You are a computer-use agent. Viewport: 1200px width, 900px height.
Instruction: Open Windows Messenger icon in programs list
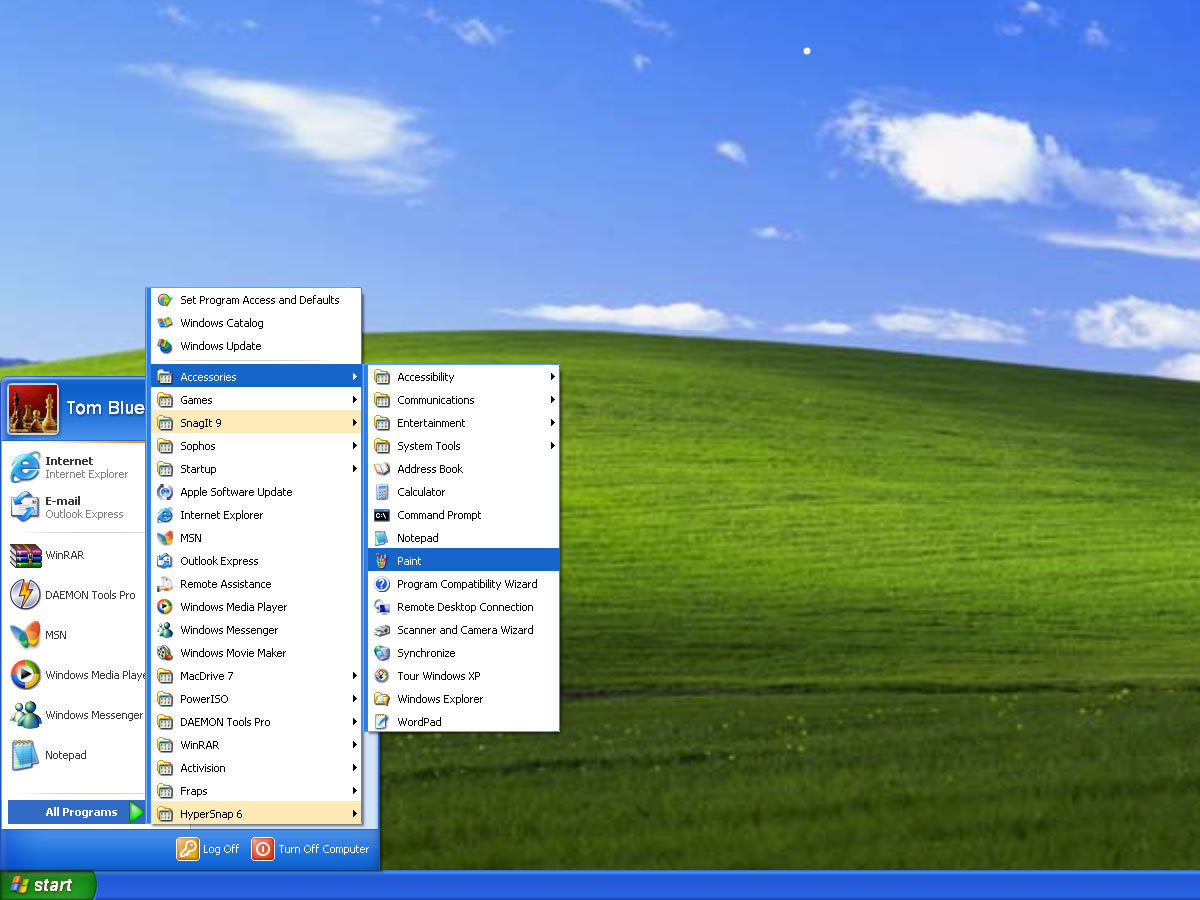[165, 630]
